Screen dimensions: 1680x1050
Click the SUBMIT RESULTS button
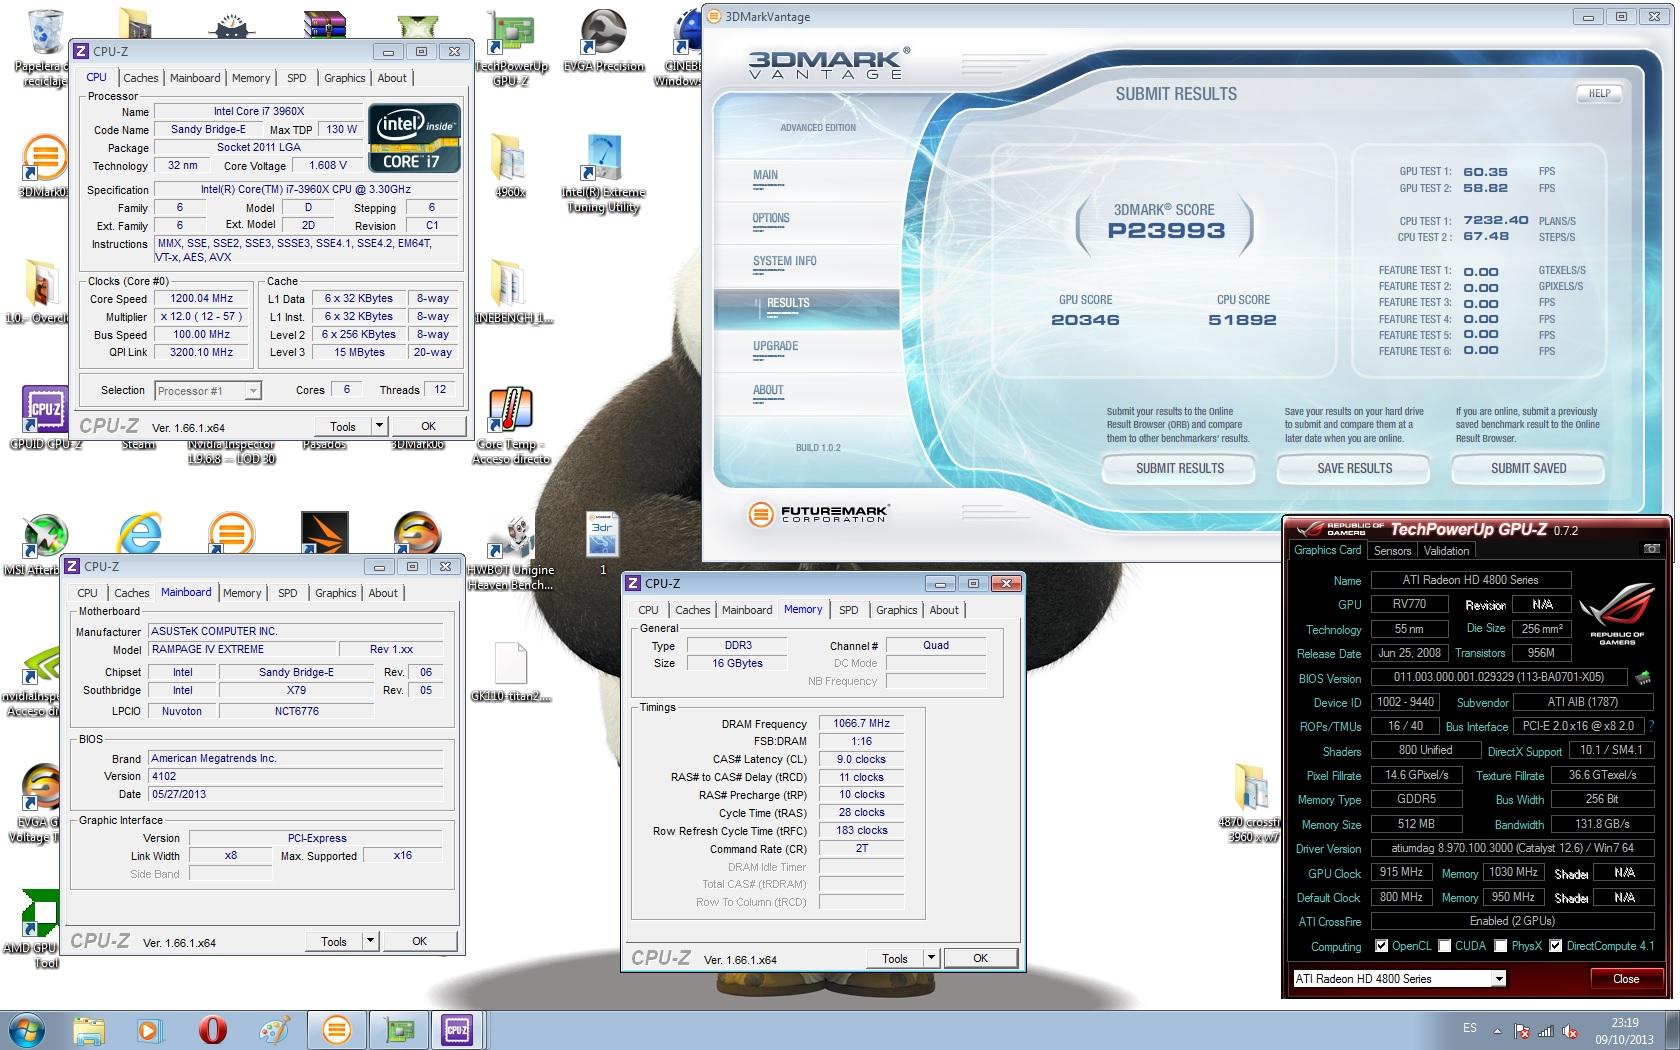click(x=1180, y=468)
